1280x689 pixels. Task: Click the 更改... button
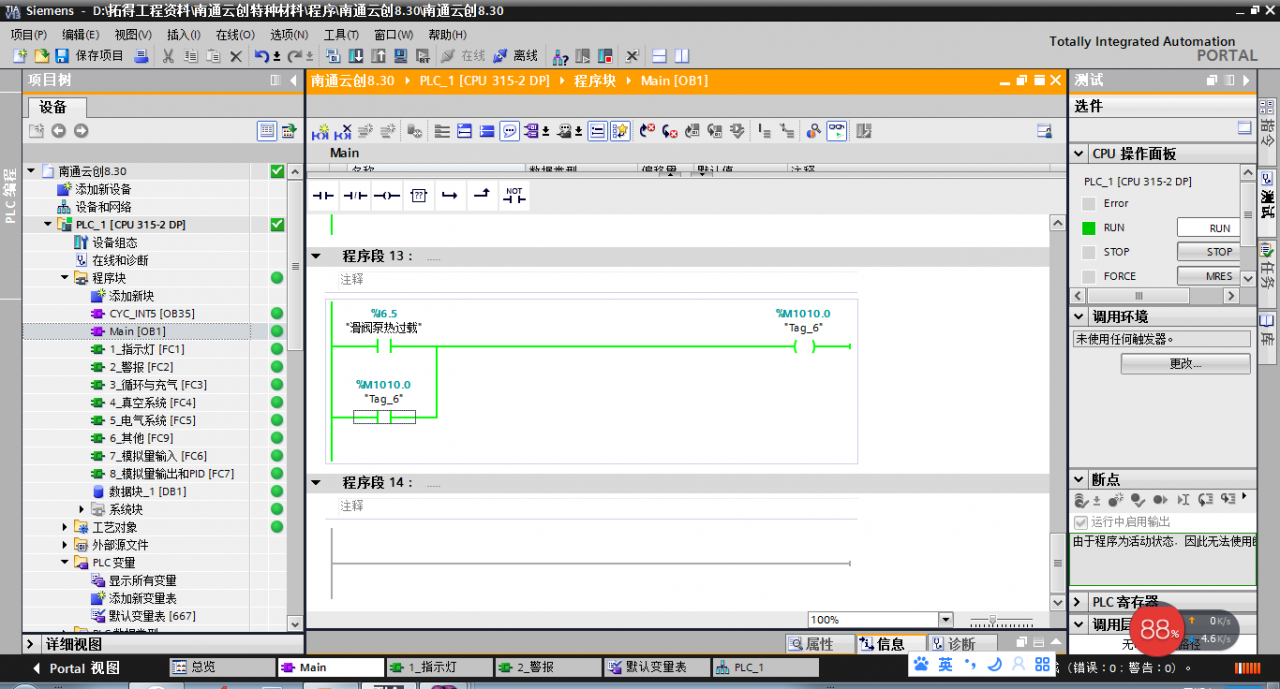pos(1185,364)
